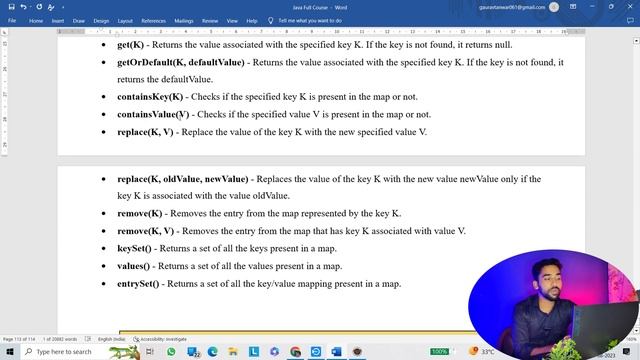Switch to the Insert ribbon tab
The image size is (640, 360).
click(x=58, y=21)
